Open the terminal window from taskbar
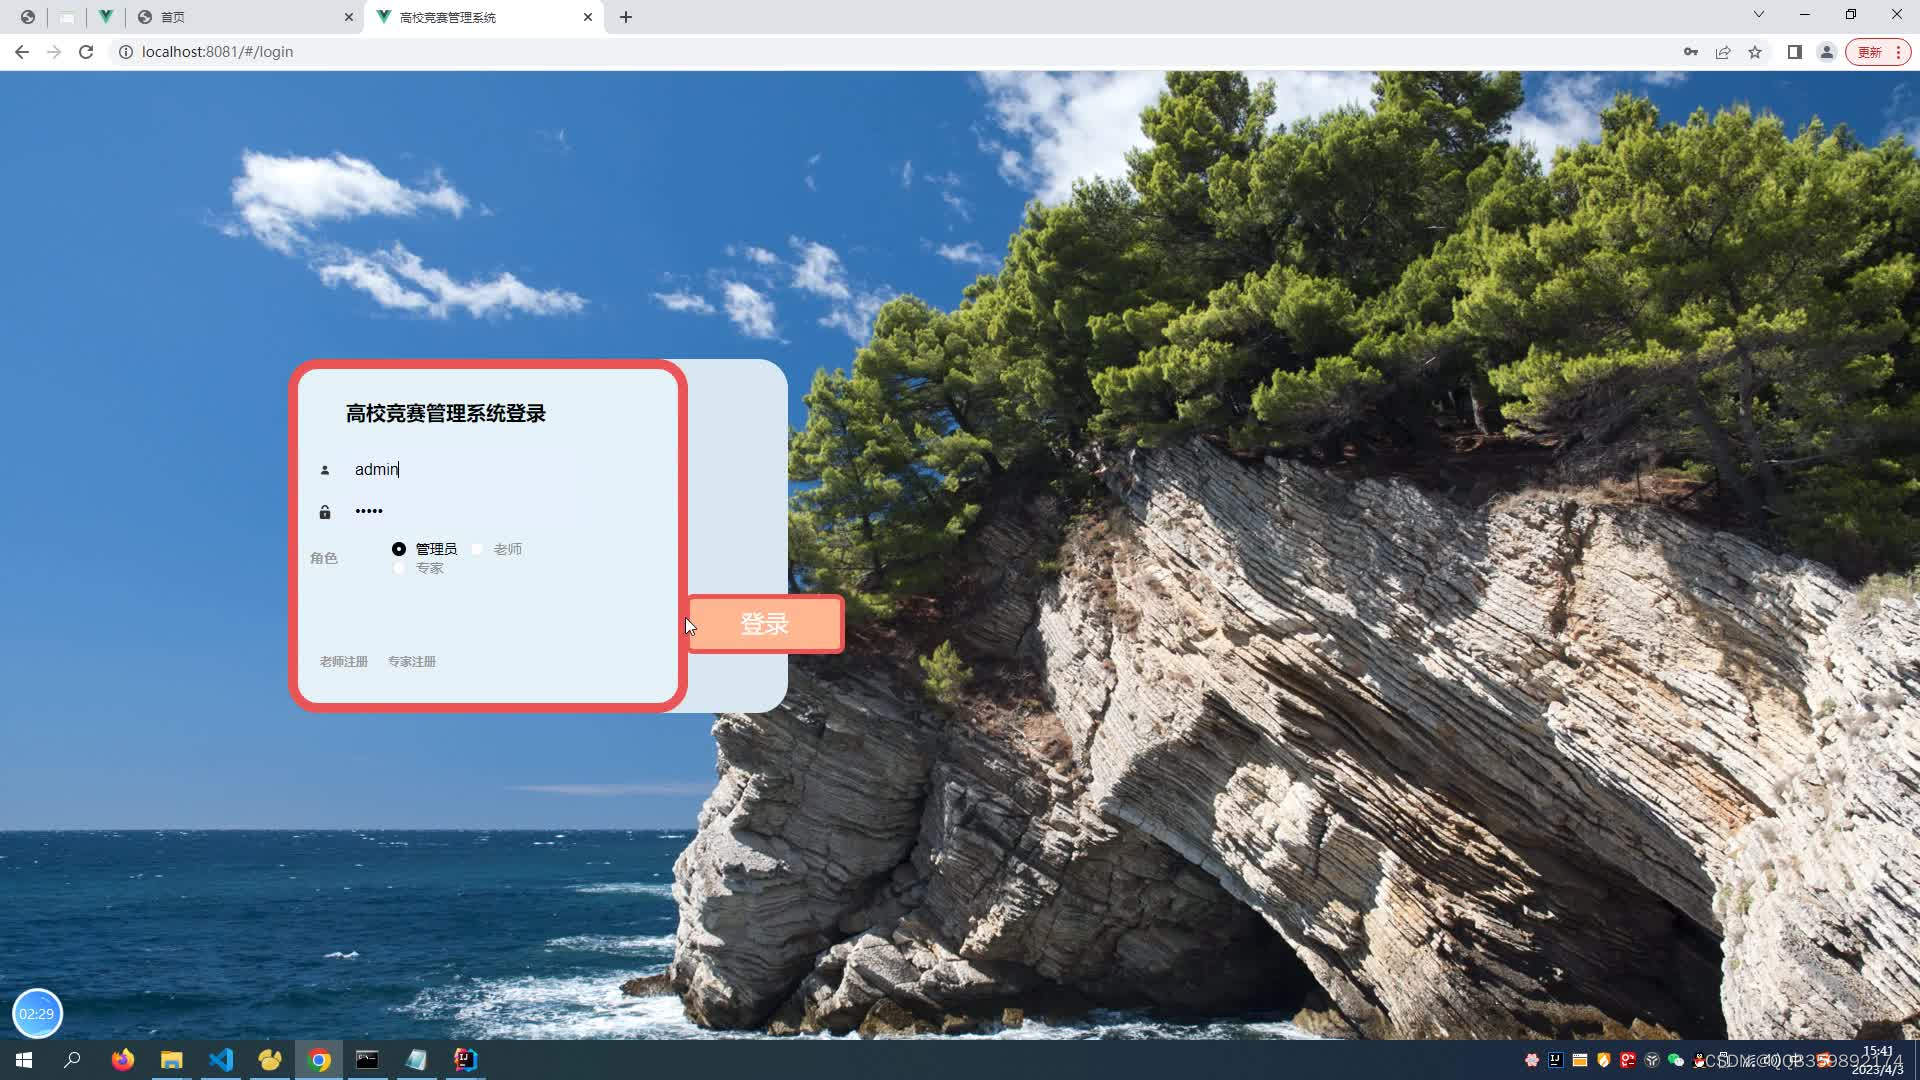This screenshot has height=1080, width=1920. tap(368, 1060)
